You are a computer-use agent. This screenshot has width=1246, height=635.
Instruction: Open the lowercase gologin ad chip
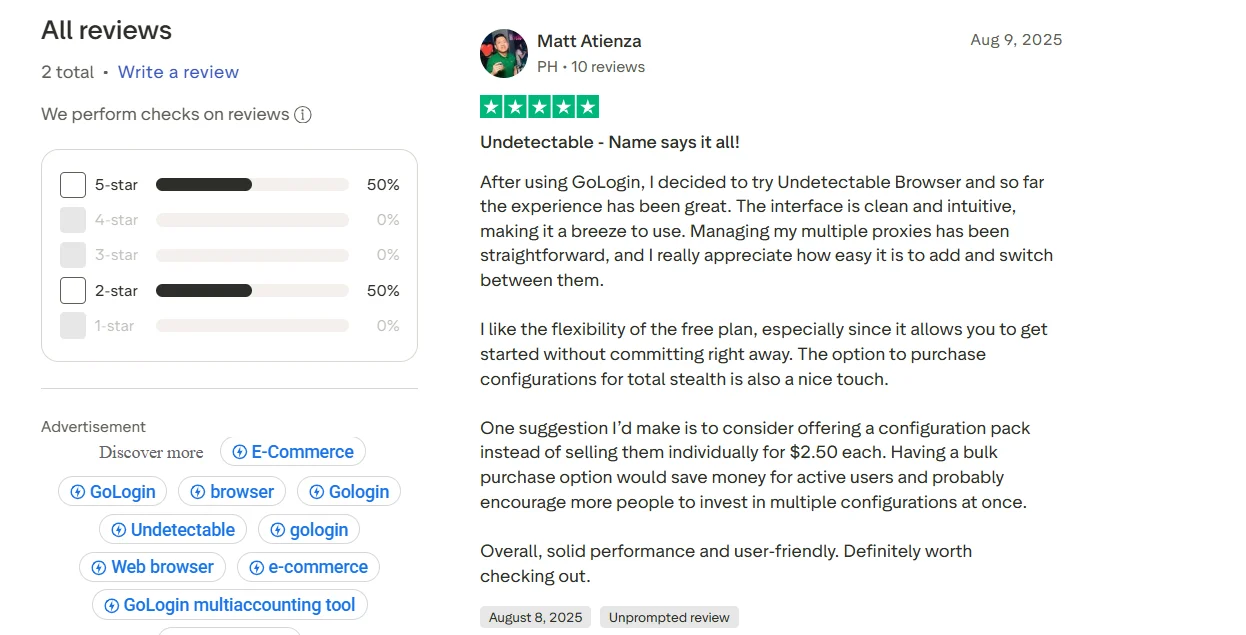tap(309, 530)
